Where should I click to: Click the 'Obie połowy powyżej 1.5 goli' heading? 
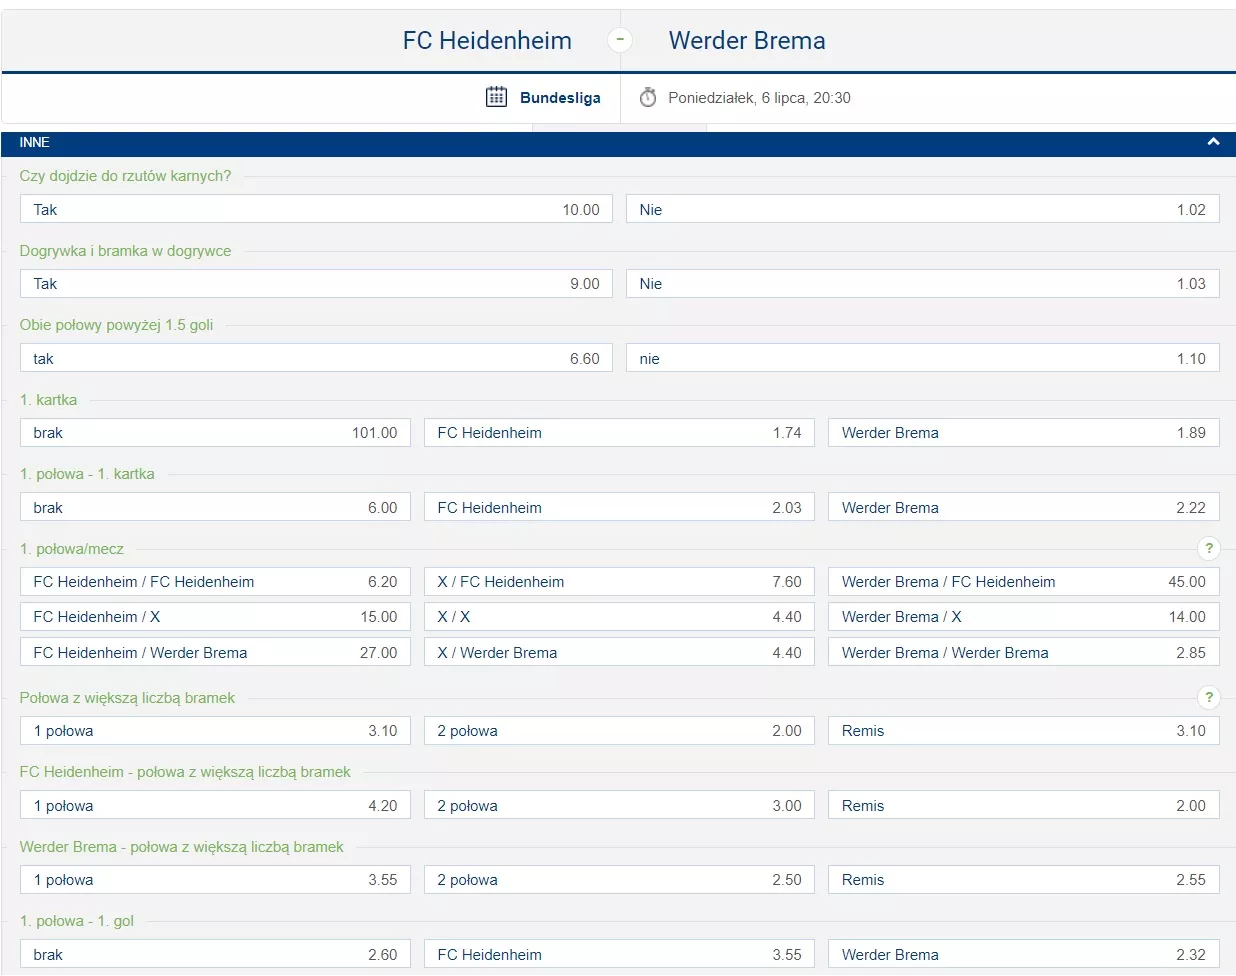pos(116,325)
